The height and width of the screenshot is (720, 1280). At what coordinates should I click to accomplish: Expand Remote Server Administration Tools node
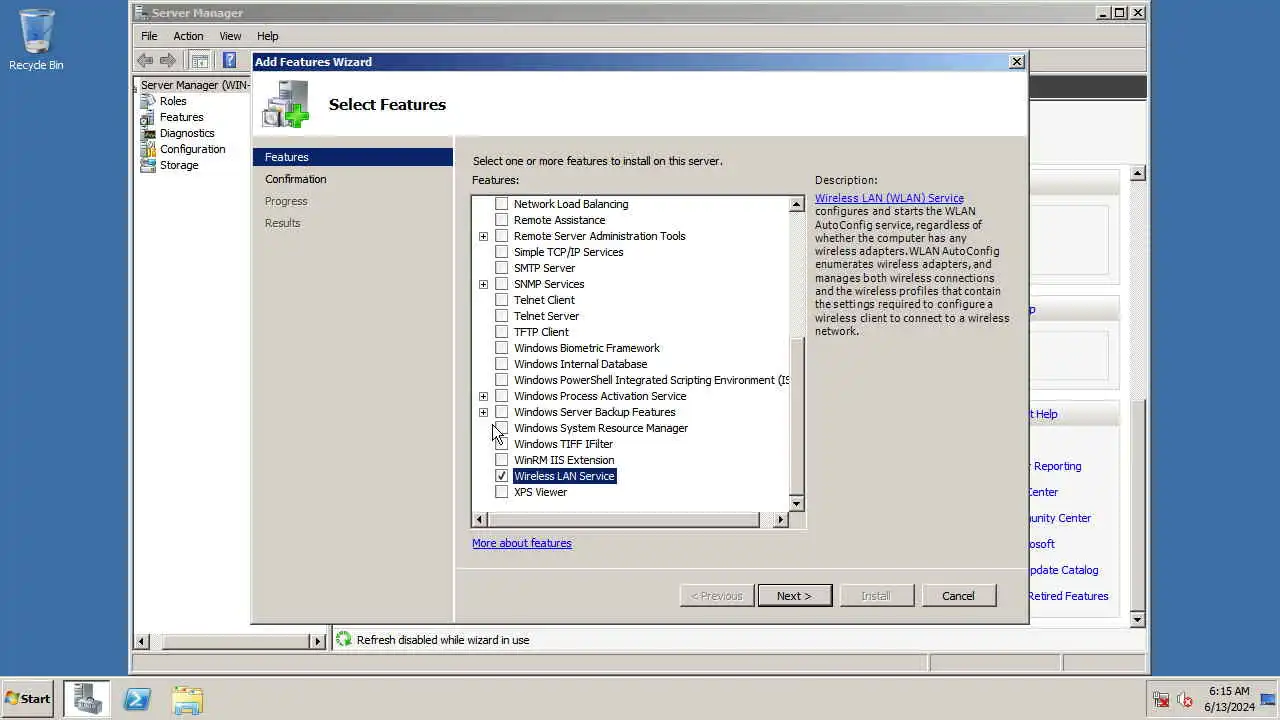point(483,236)
